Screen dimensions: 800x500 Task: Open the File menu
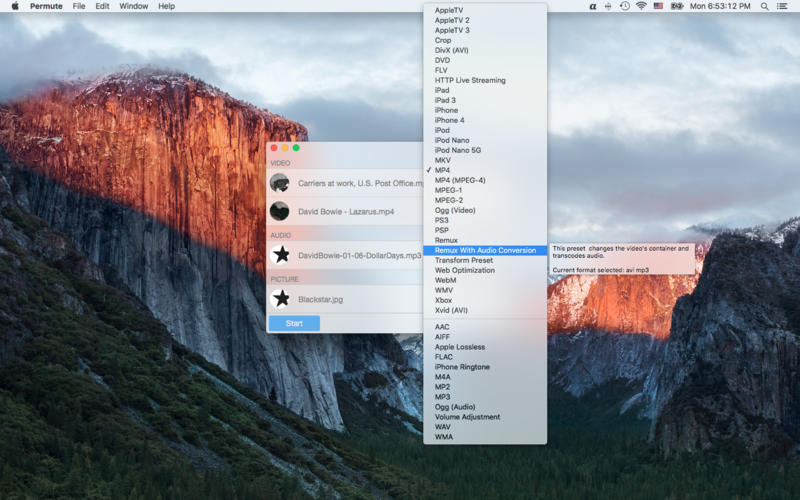[79, 6]
